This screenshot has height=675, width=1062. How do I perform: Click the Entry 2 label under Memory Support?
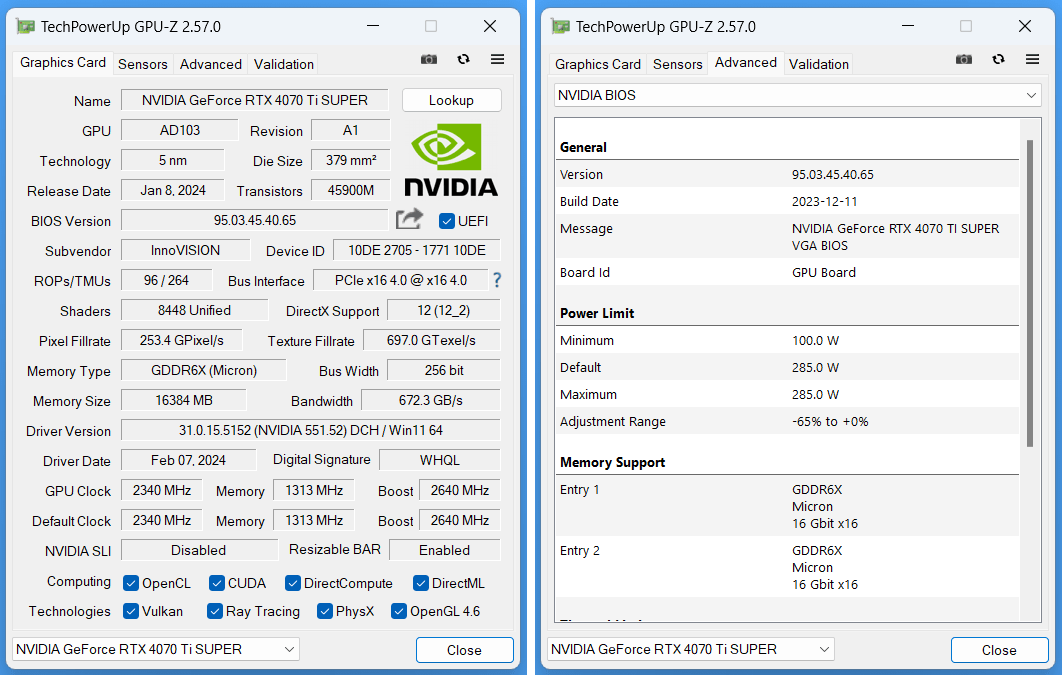(580, 550)
